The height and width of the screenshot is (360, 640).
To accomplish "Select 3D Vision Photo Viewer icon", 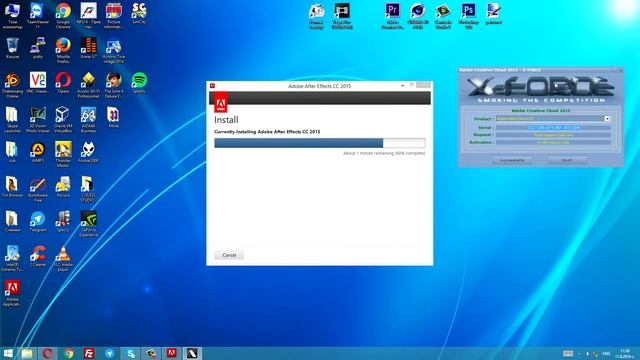I will pyautogui.click(x=38, y=120).
